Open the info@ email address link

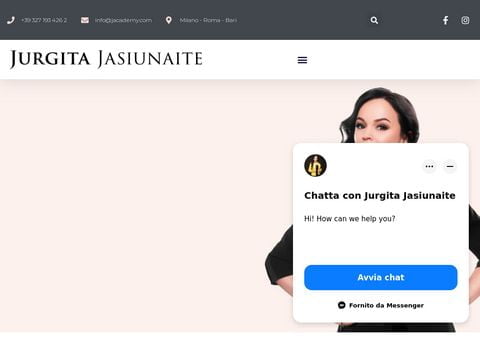click(123, 20)
